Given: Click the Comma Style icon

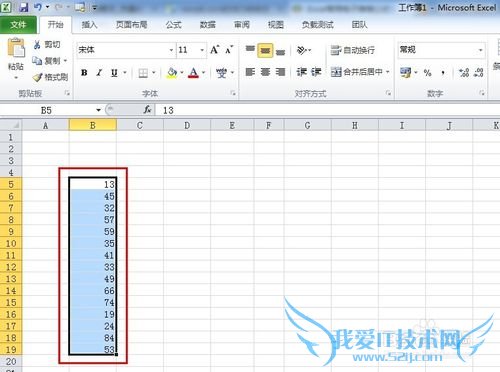Looking at the screenshot, I should 443,72.
